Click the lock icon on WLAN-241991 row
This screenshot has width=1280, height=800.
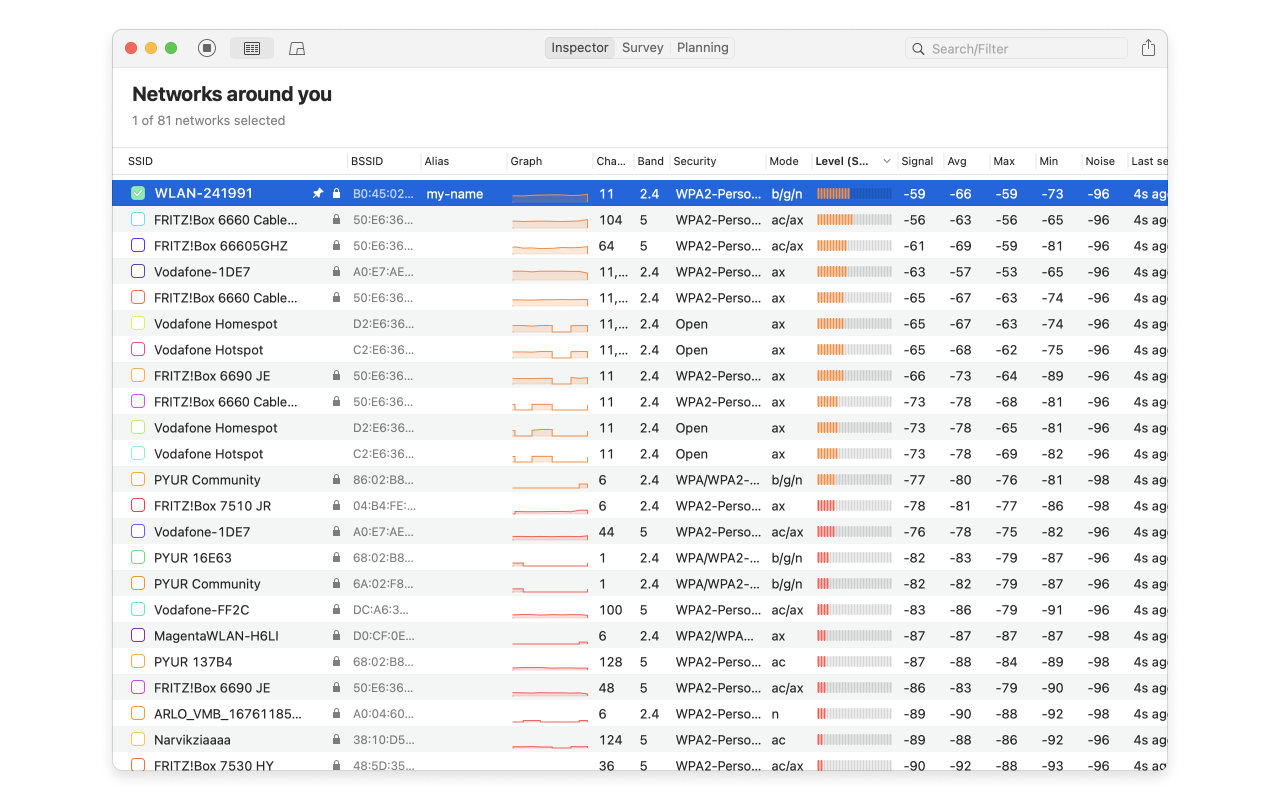[x=336, y=193]
